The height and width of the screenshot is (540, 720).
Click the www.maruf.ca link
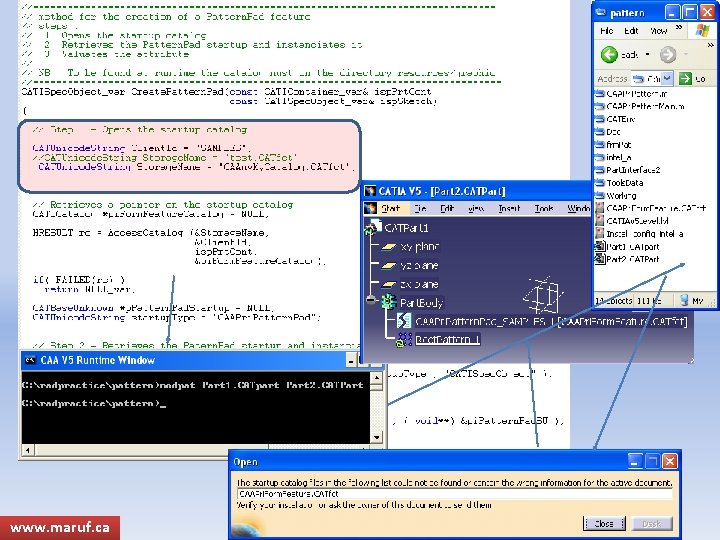click(60, 527)
